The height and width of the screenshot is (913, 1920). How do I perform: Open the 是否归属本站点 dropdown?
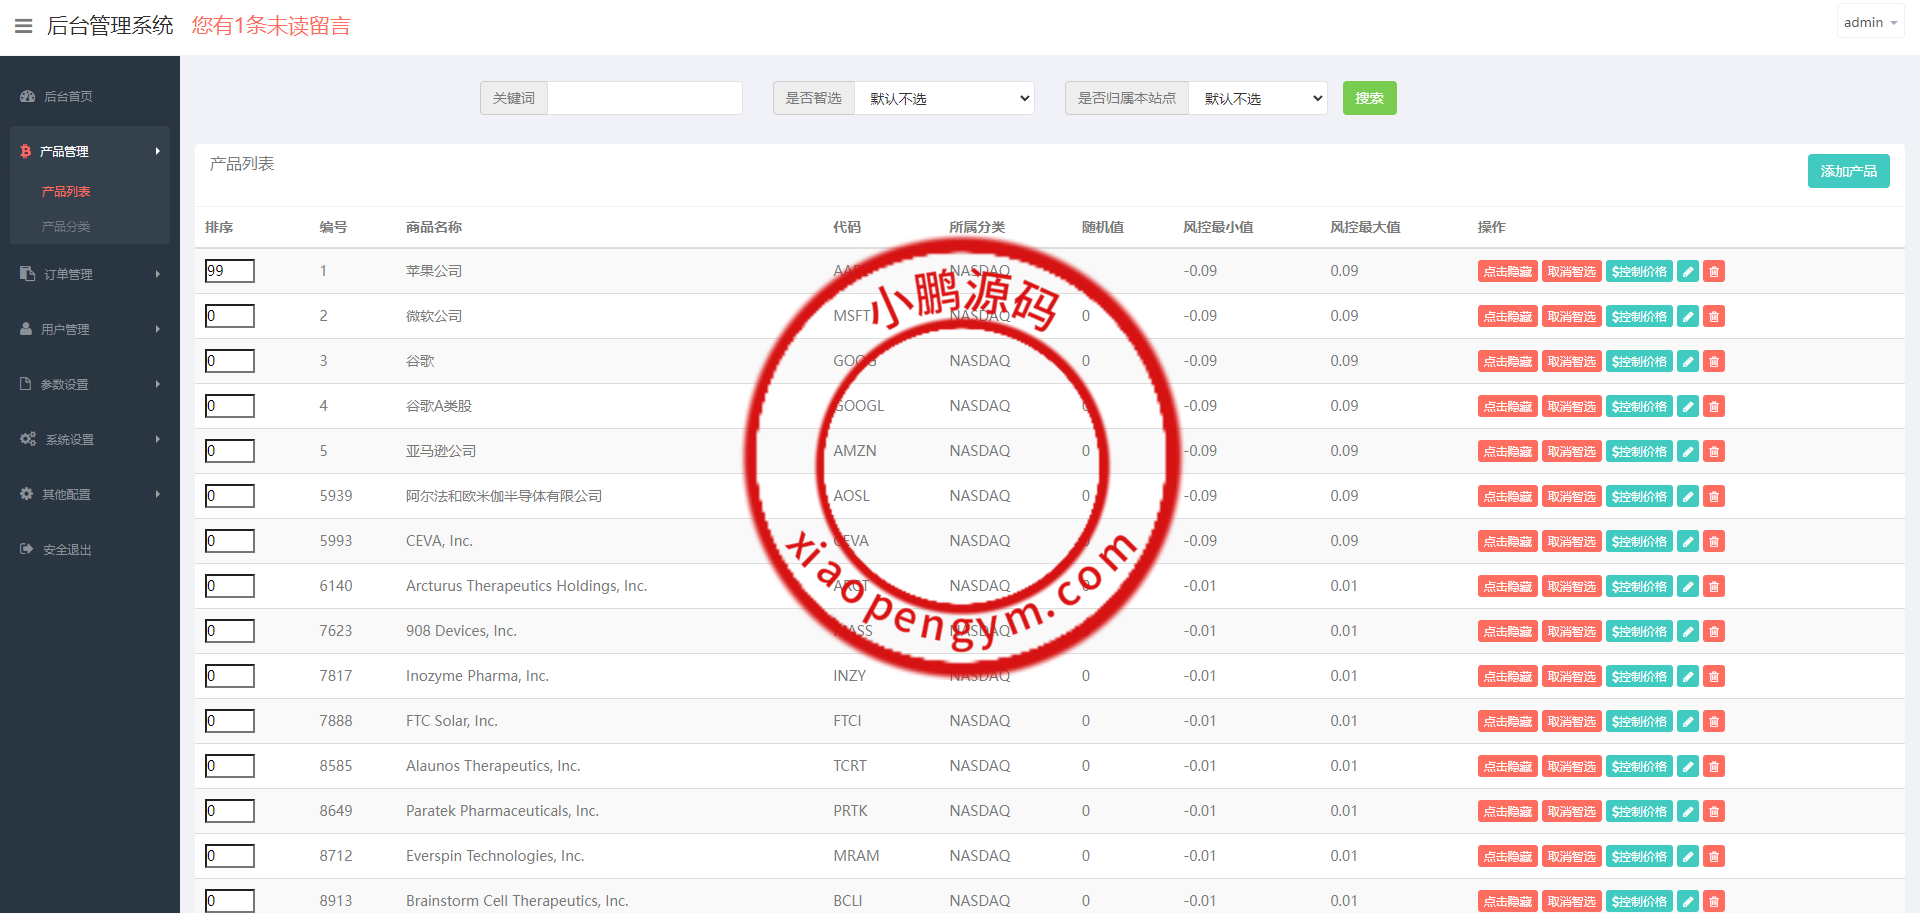[1257, 98]
